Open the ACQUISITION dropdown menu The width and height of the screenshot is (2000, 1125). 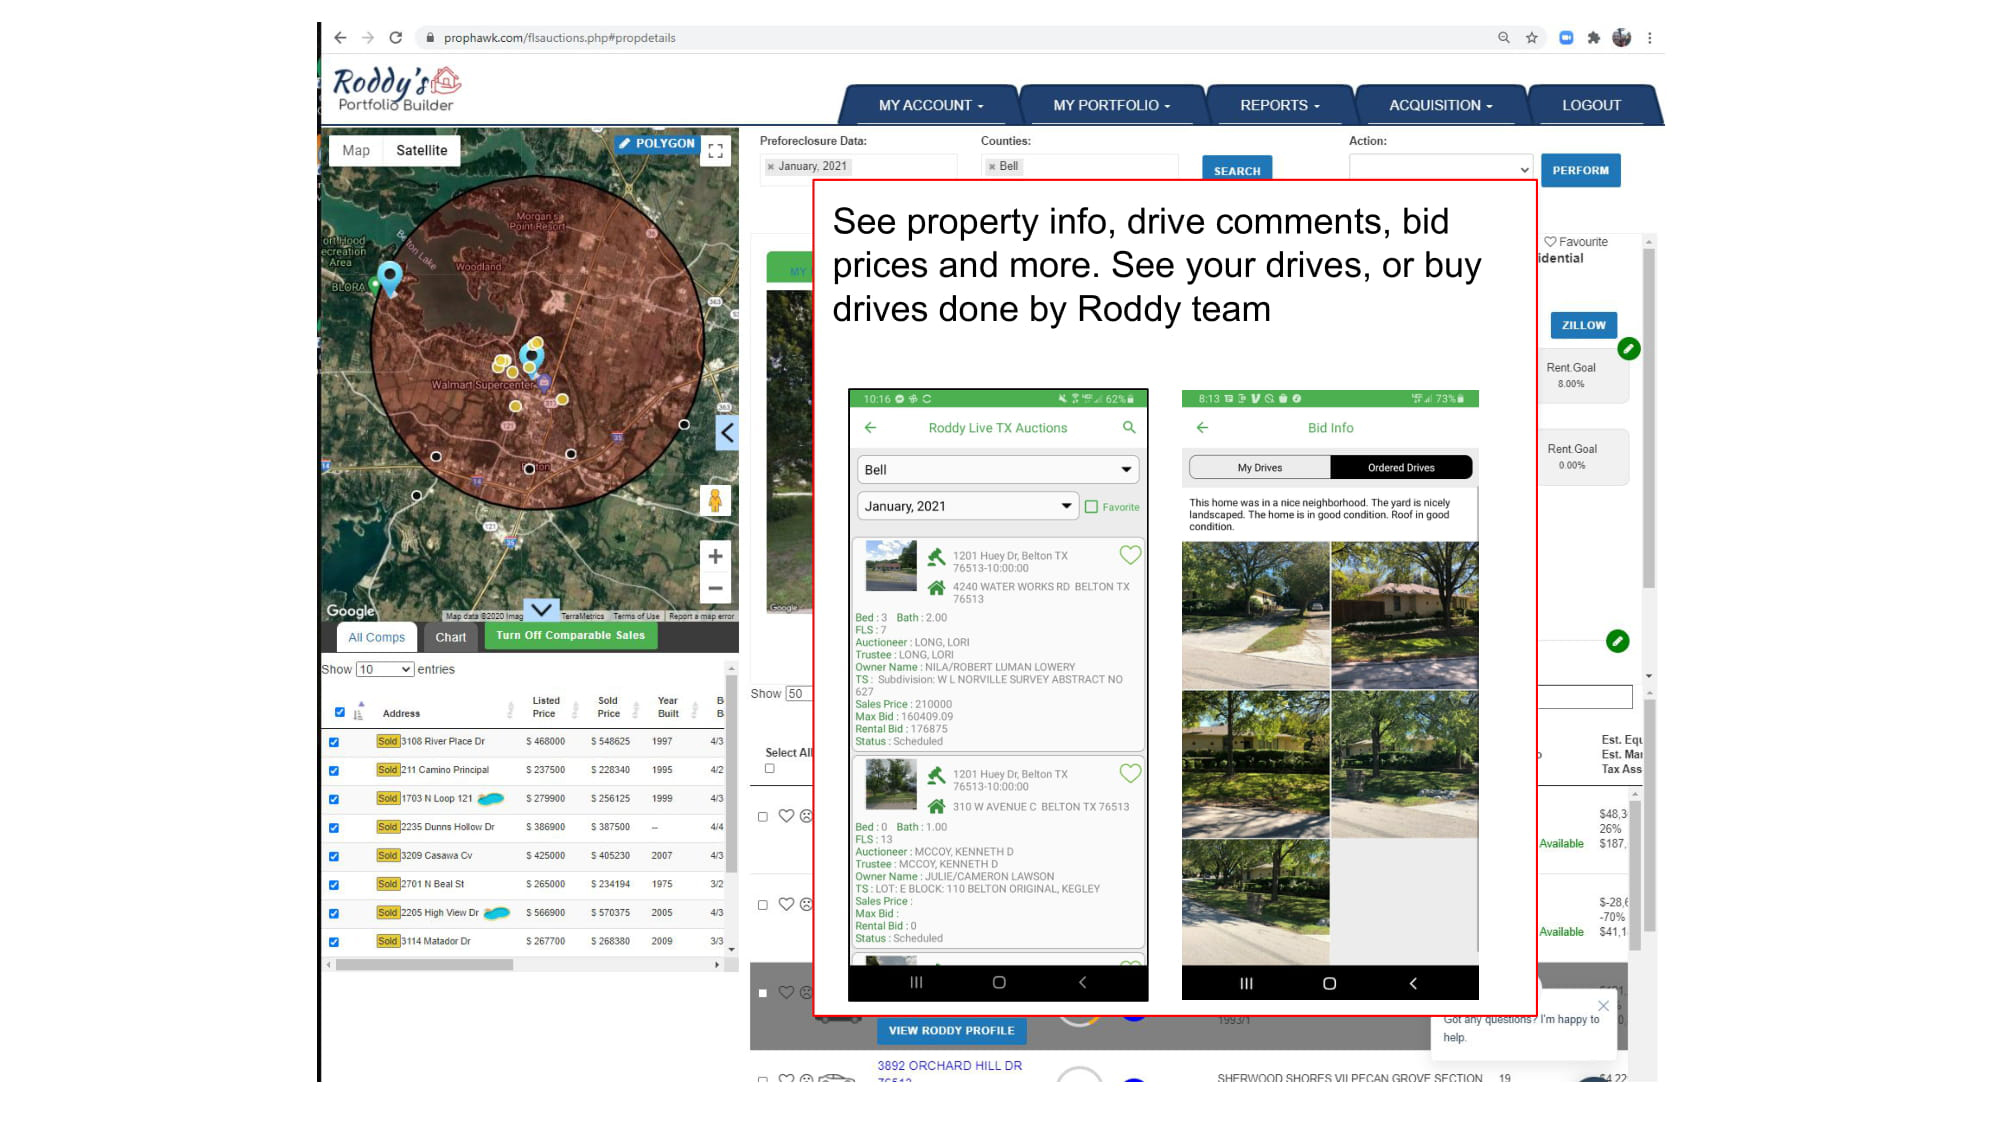(1441, 105)
